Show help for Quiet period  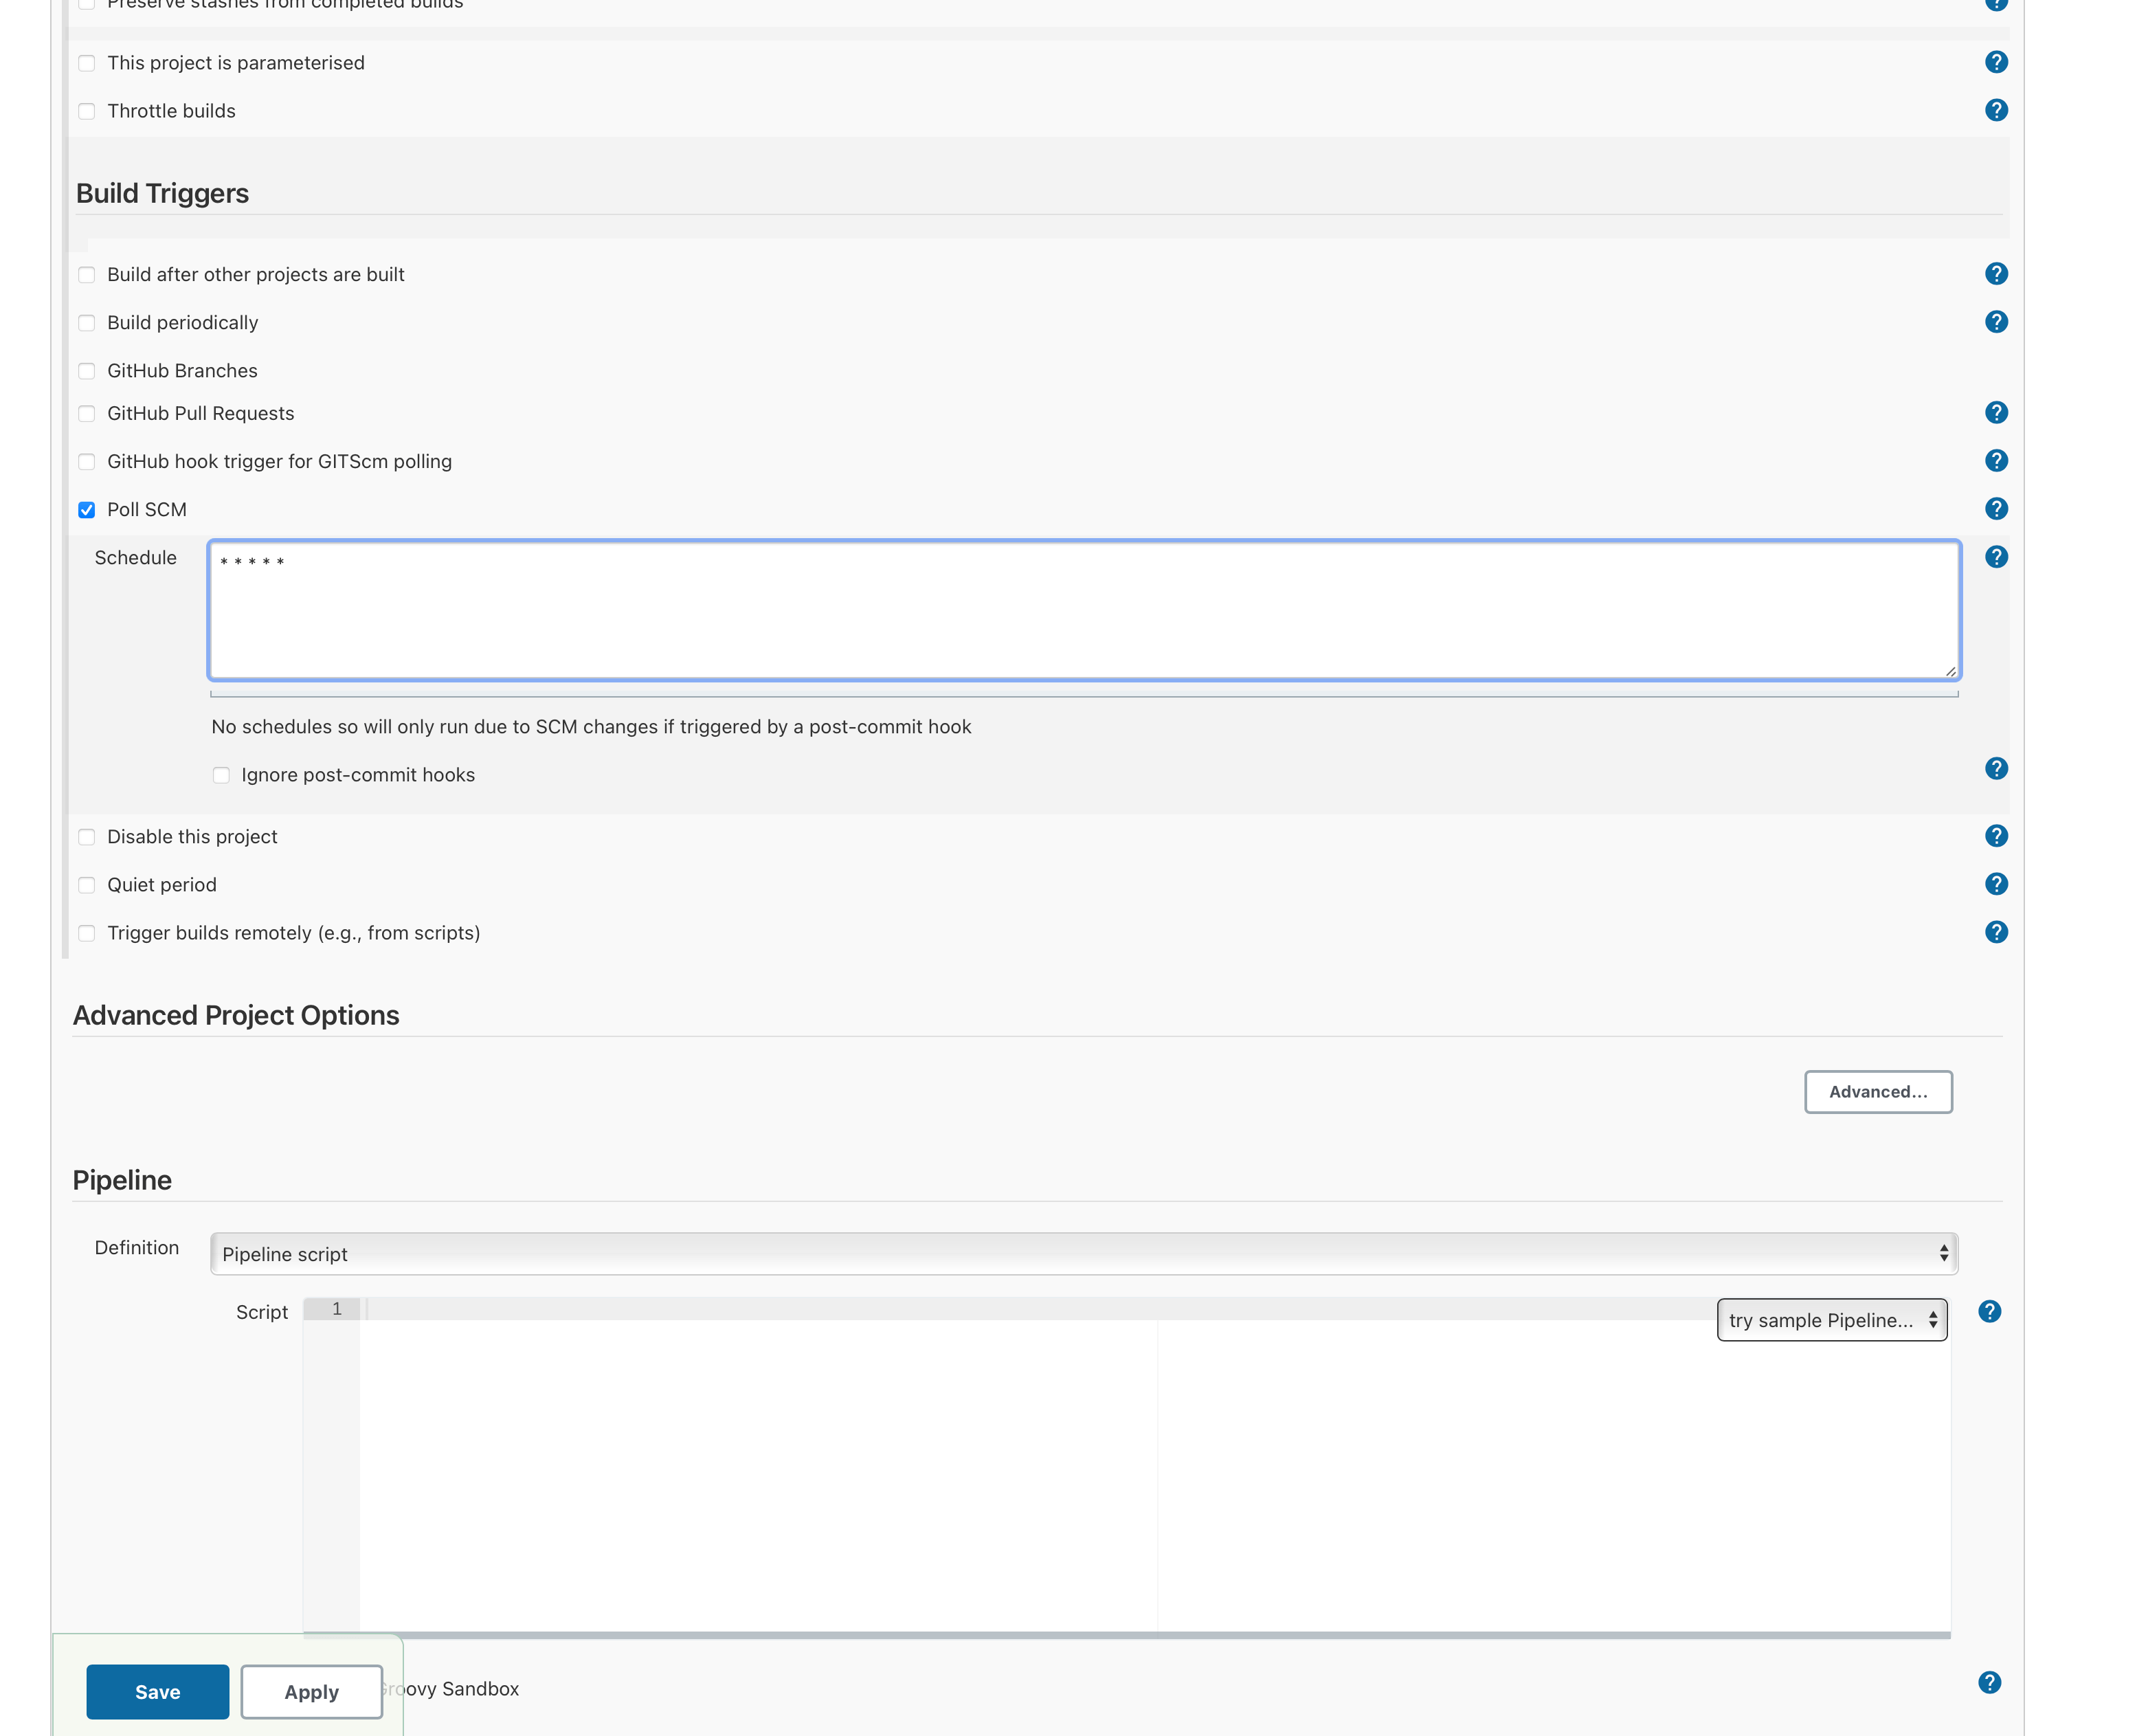[x=1995, y=884]
